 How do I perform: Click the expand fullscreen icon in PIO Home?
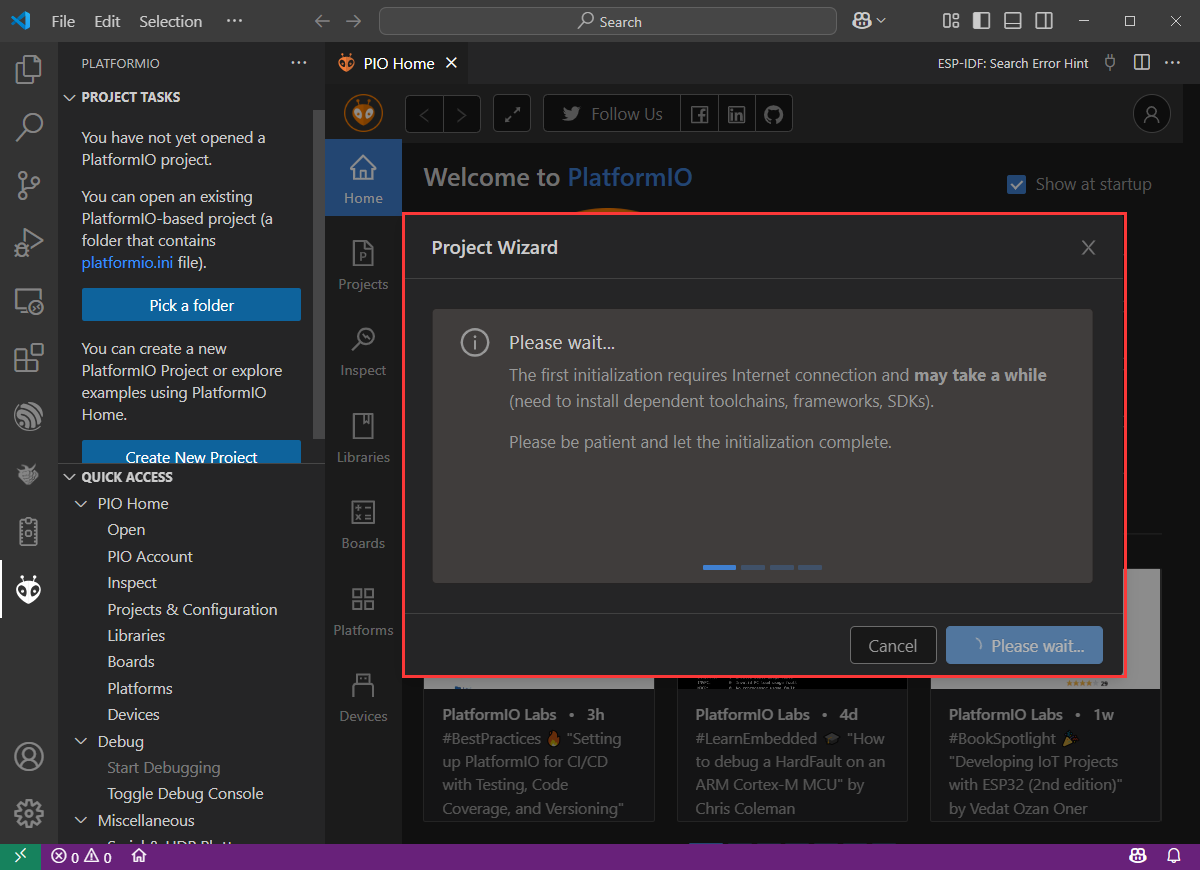point(512,114)
